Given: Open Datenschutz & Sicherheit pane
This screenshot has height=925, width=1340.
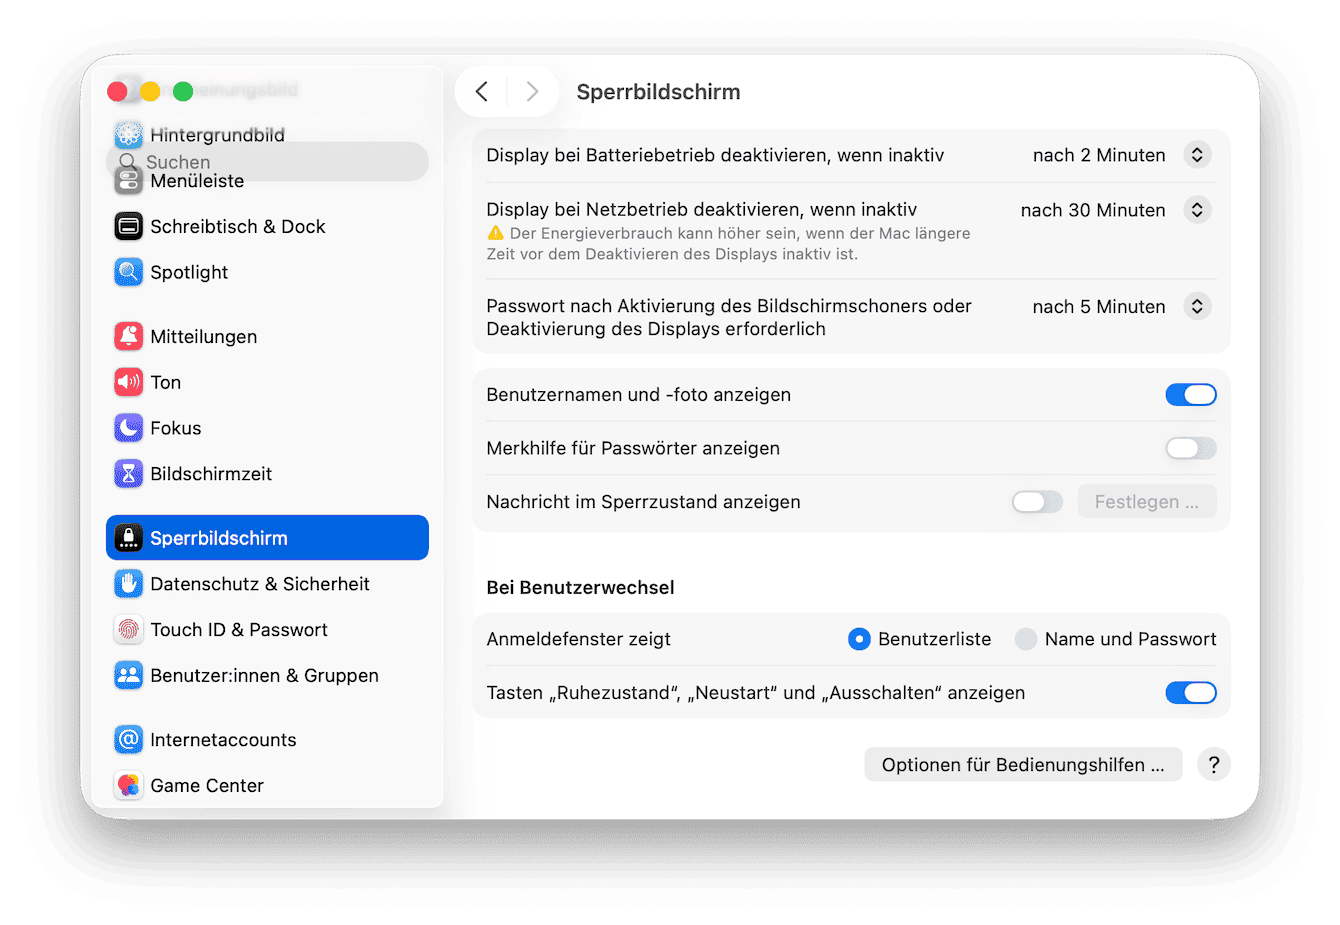Looking at the screenshot, I should click(267, 584).
